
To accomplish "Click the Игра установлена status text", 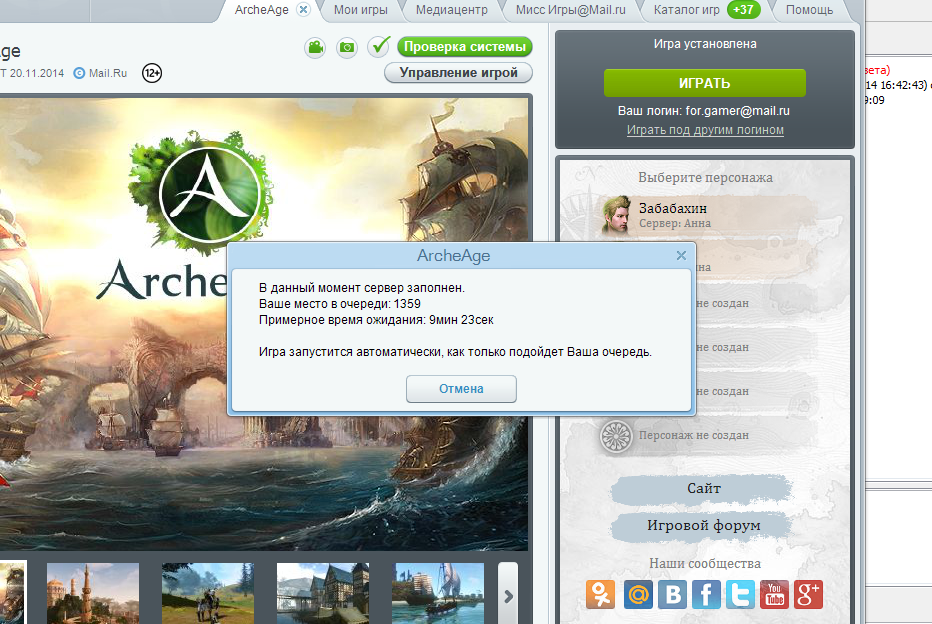I will click(x=705, y=44).
